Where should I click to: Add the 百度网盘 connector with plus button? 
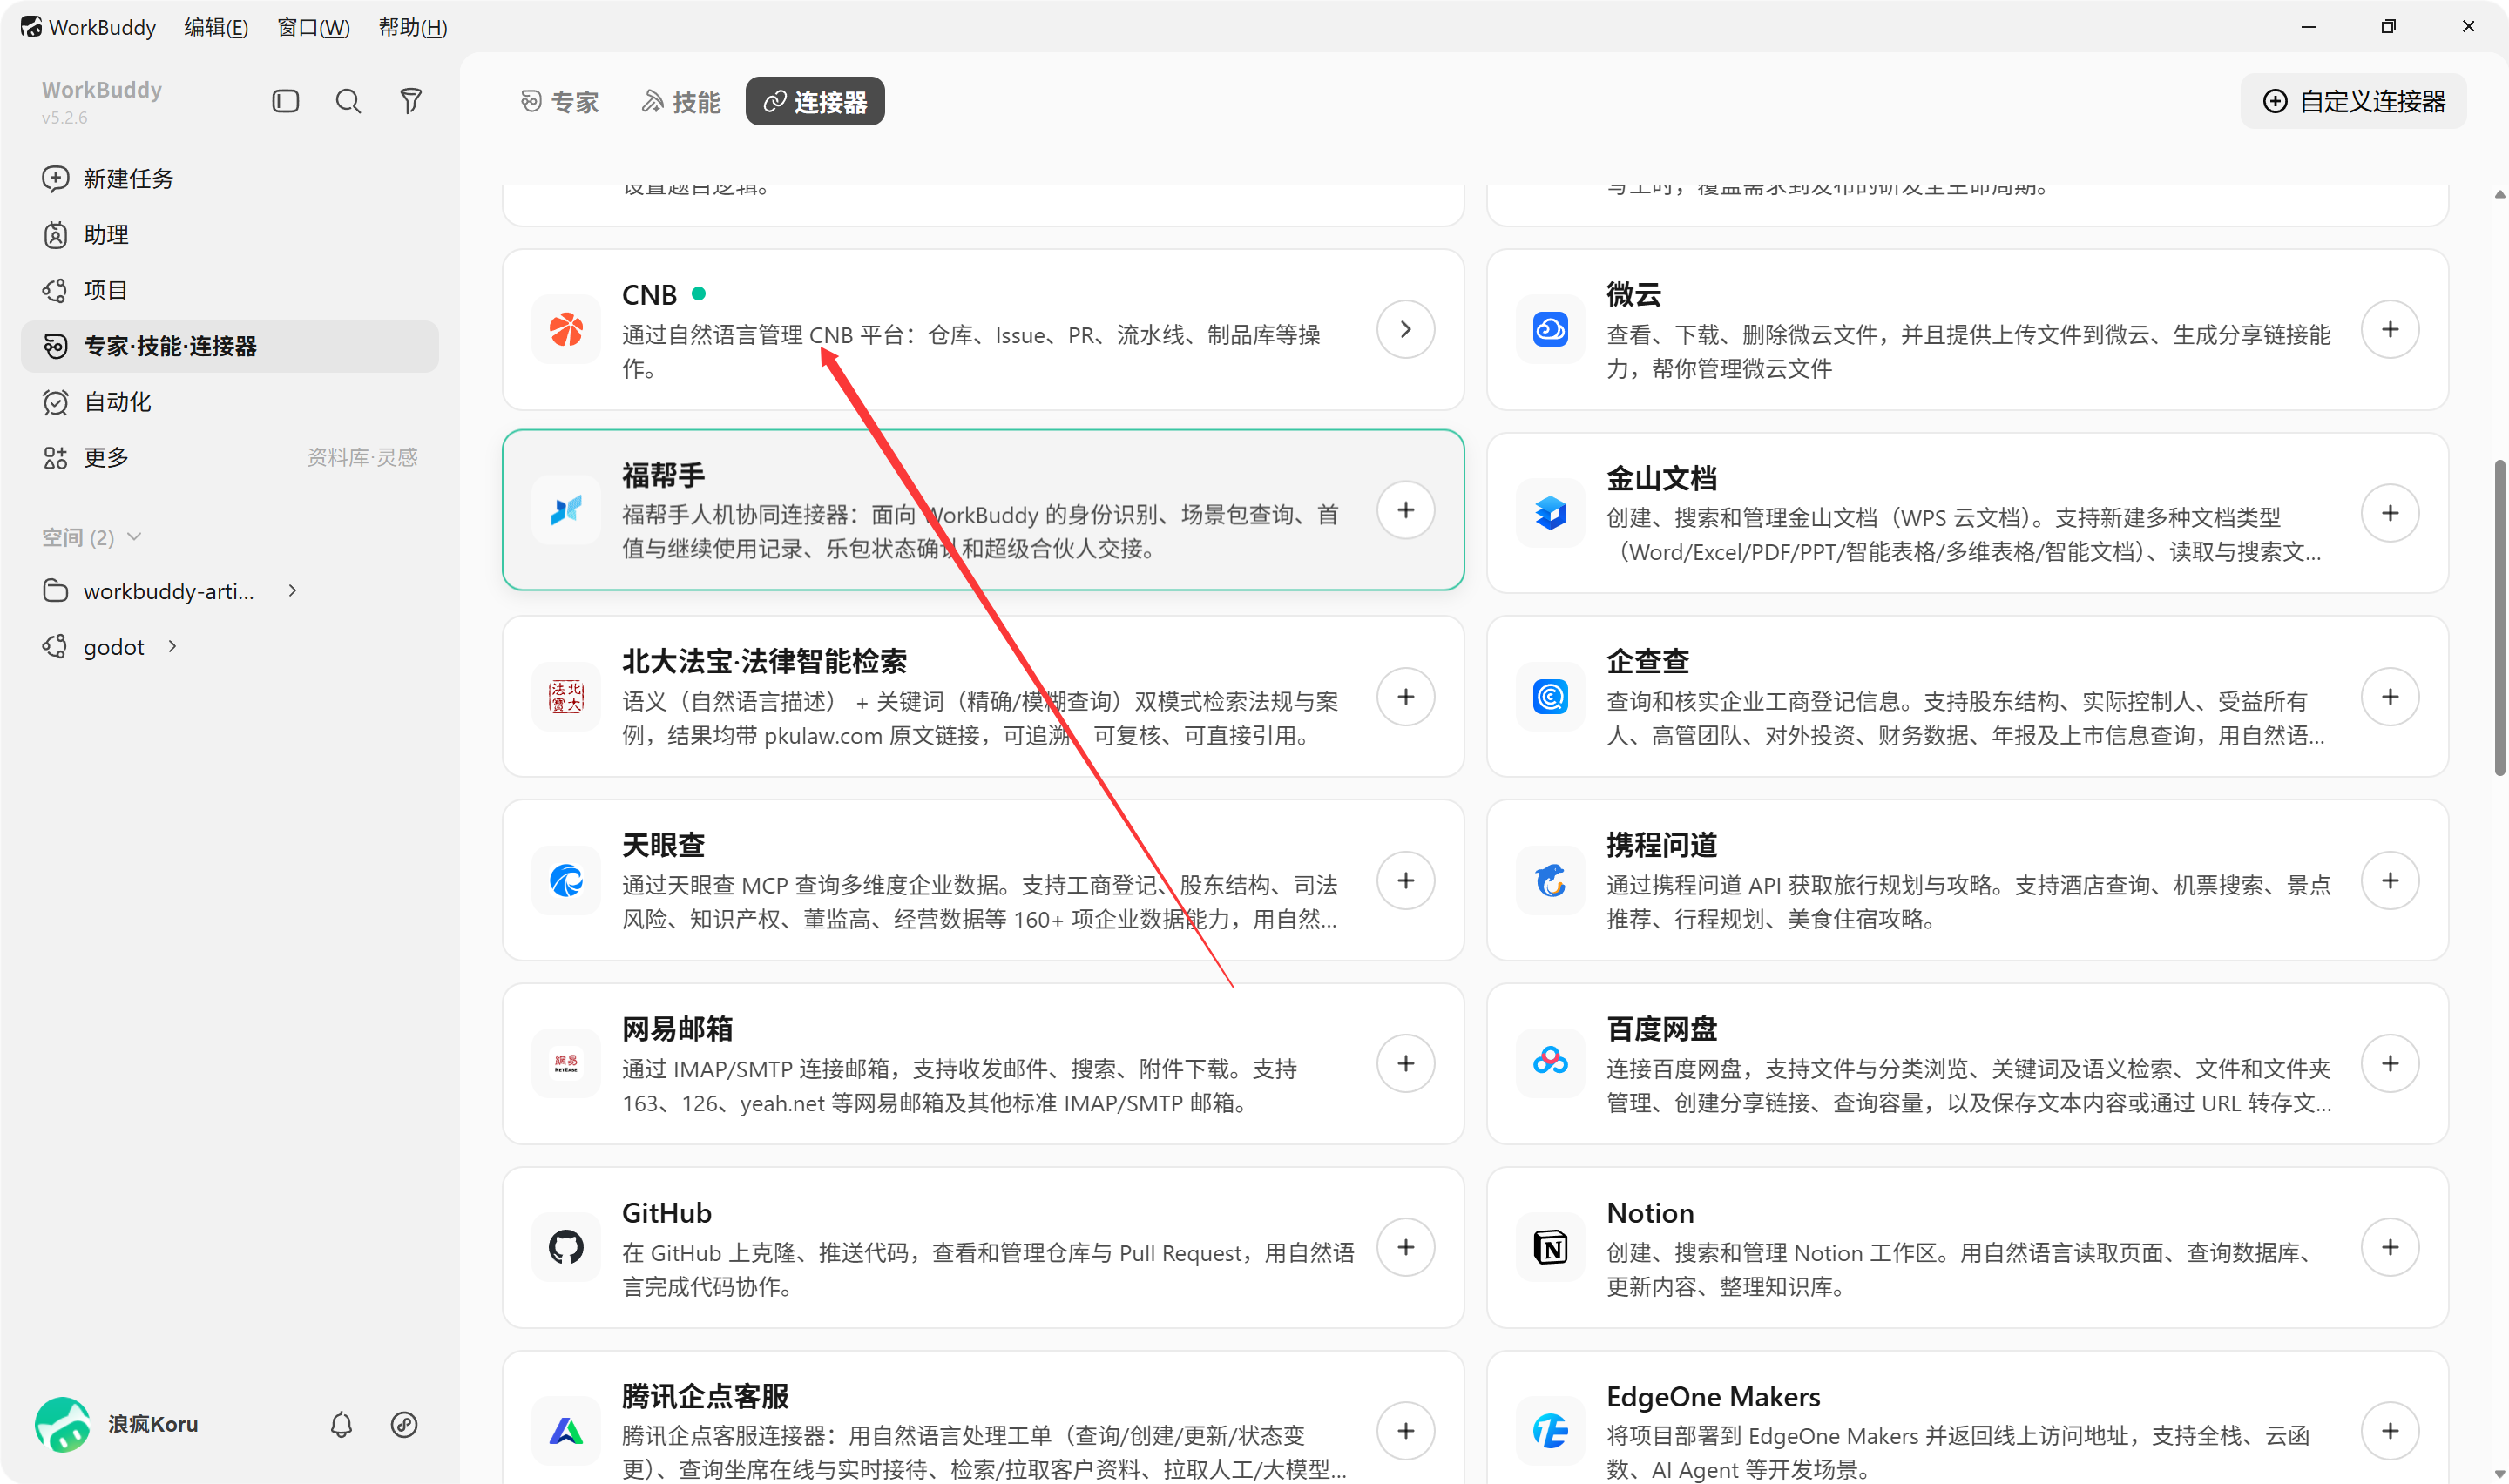point(2390,1063)
